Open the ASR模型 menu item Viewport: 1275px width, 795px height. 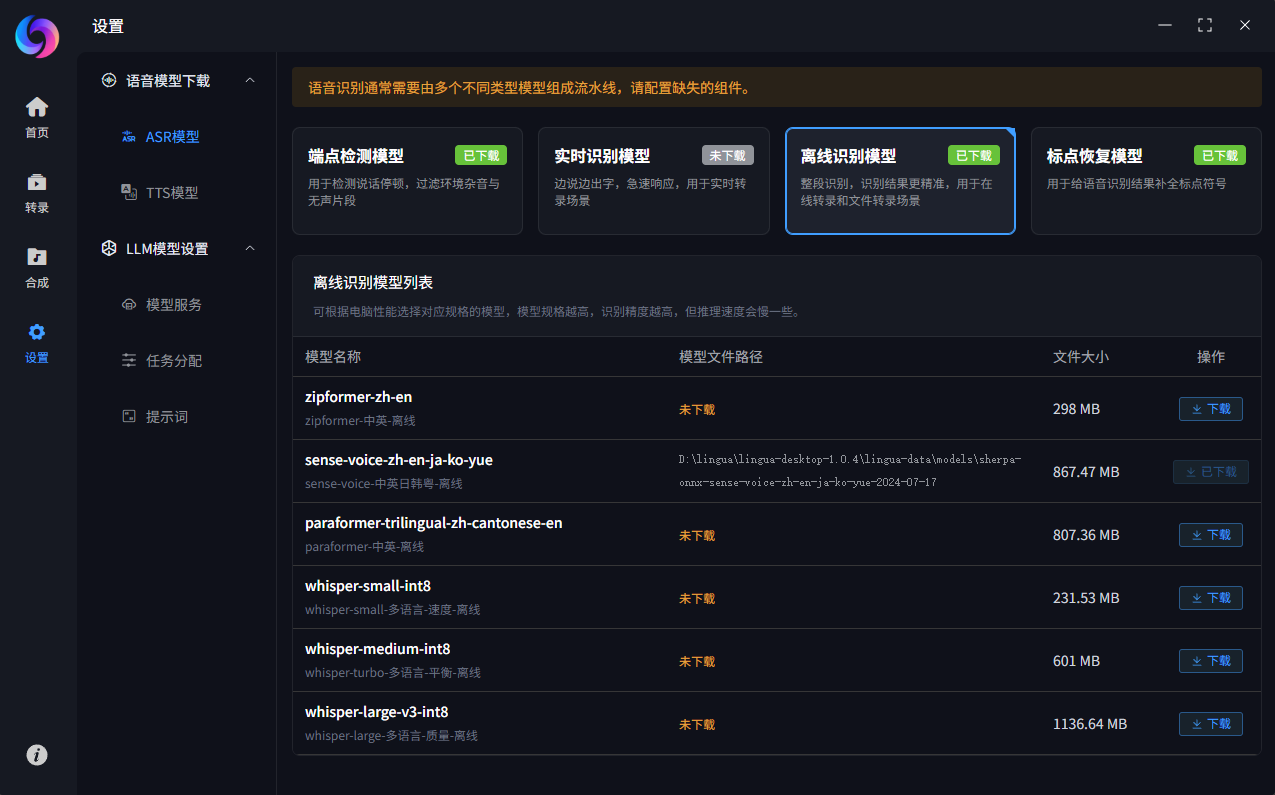pyautogui.click(x=177, y=137)
